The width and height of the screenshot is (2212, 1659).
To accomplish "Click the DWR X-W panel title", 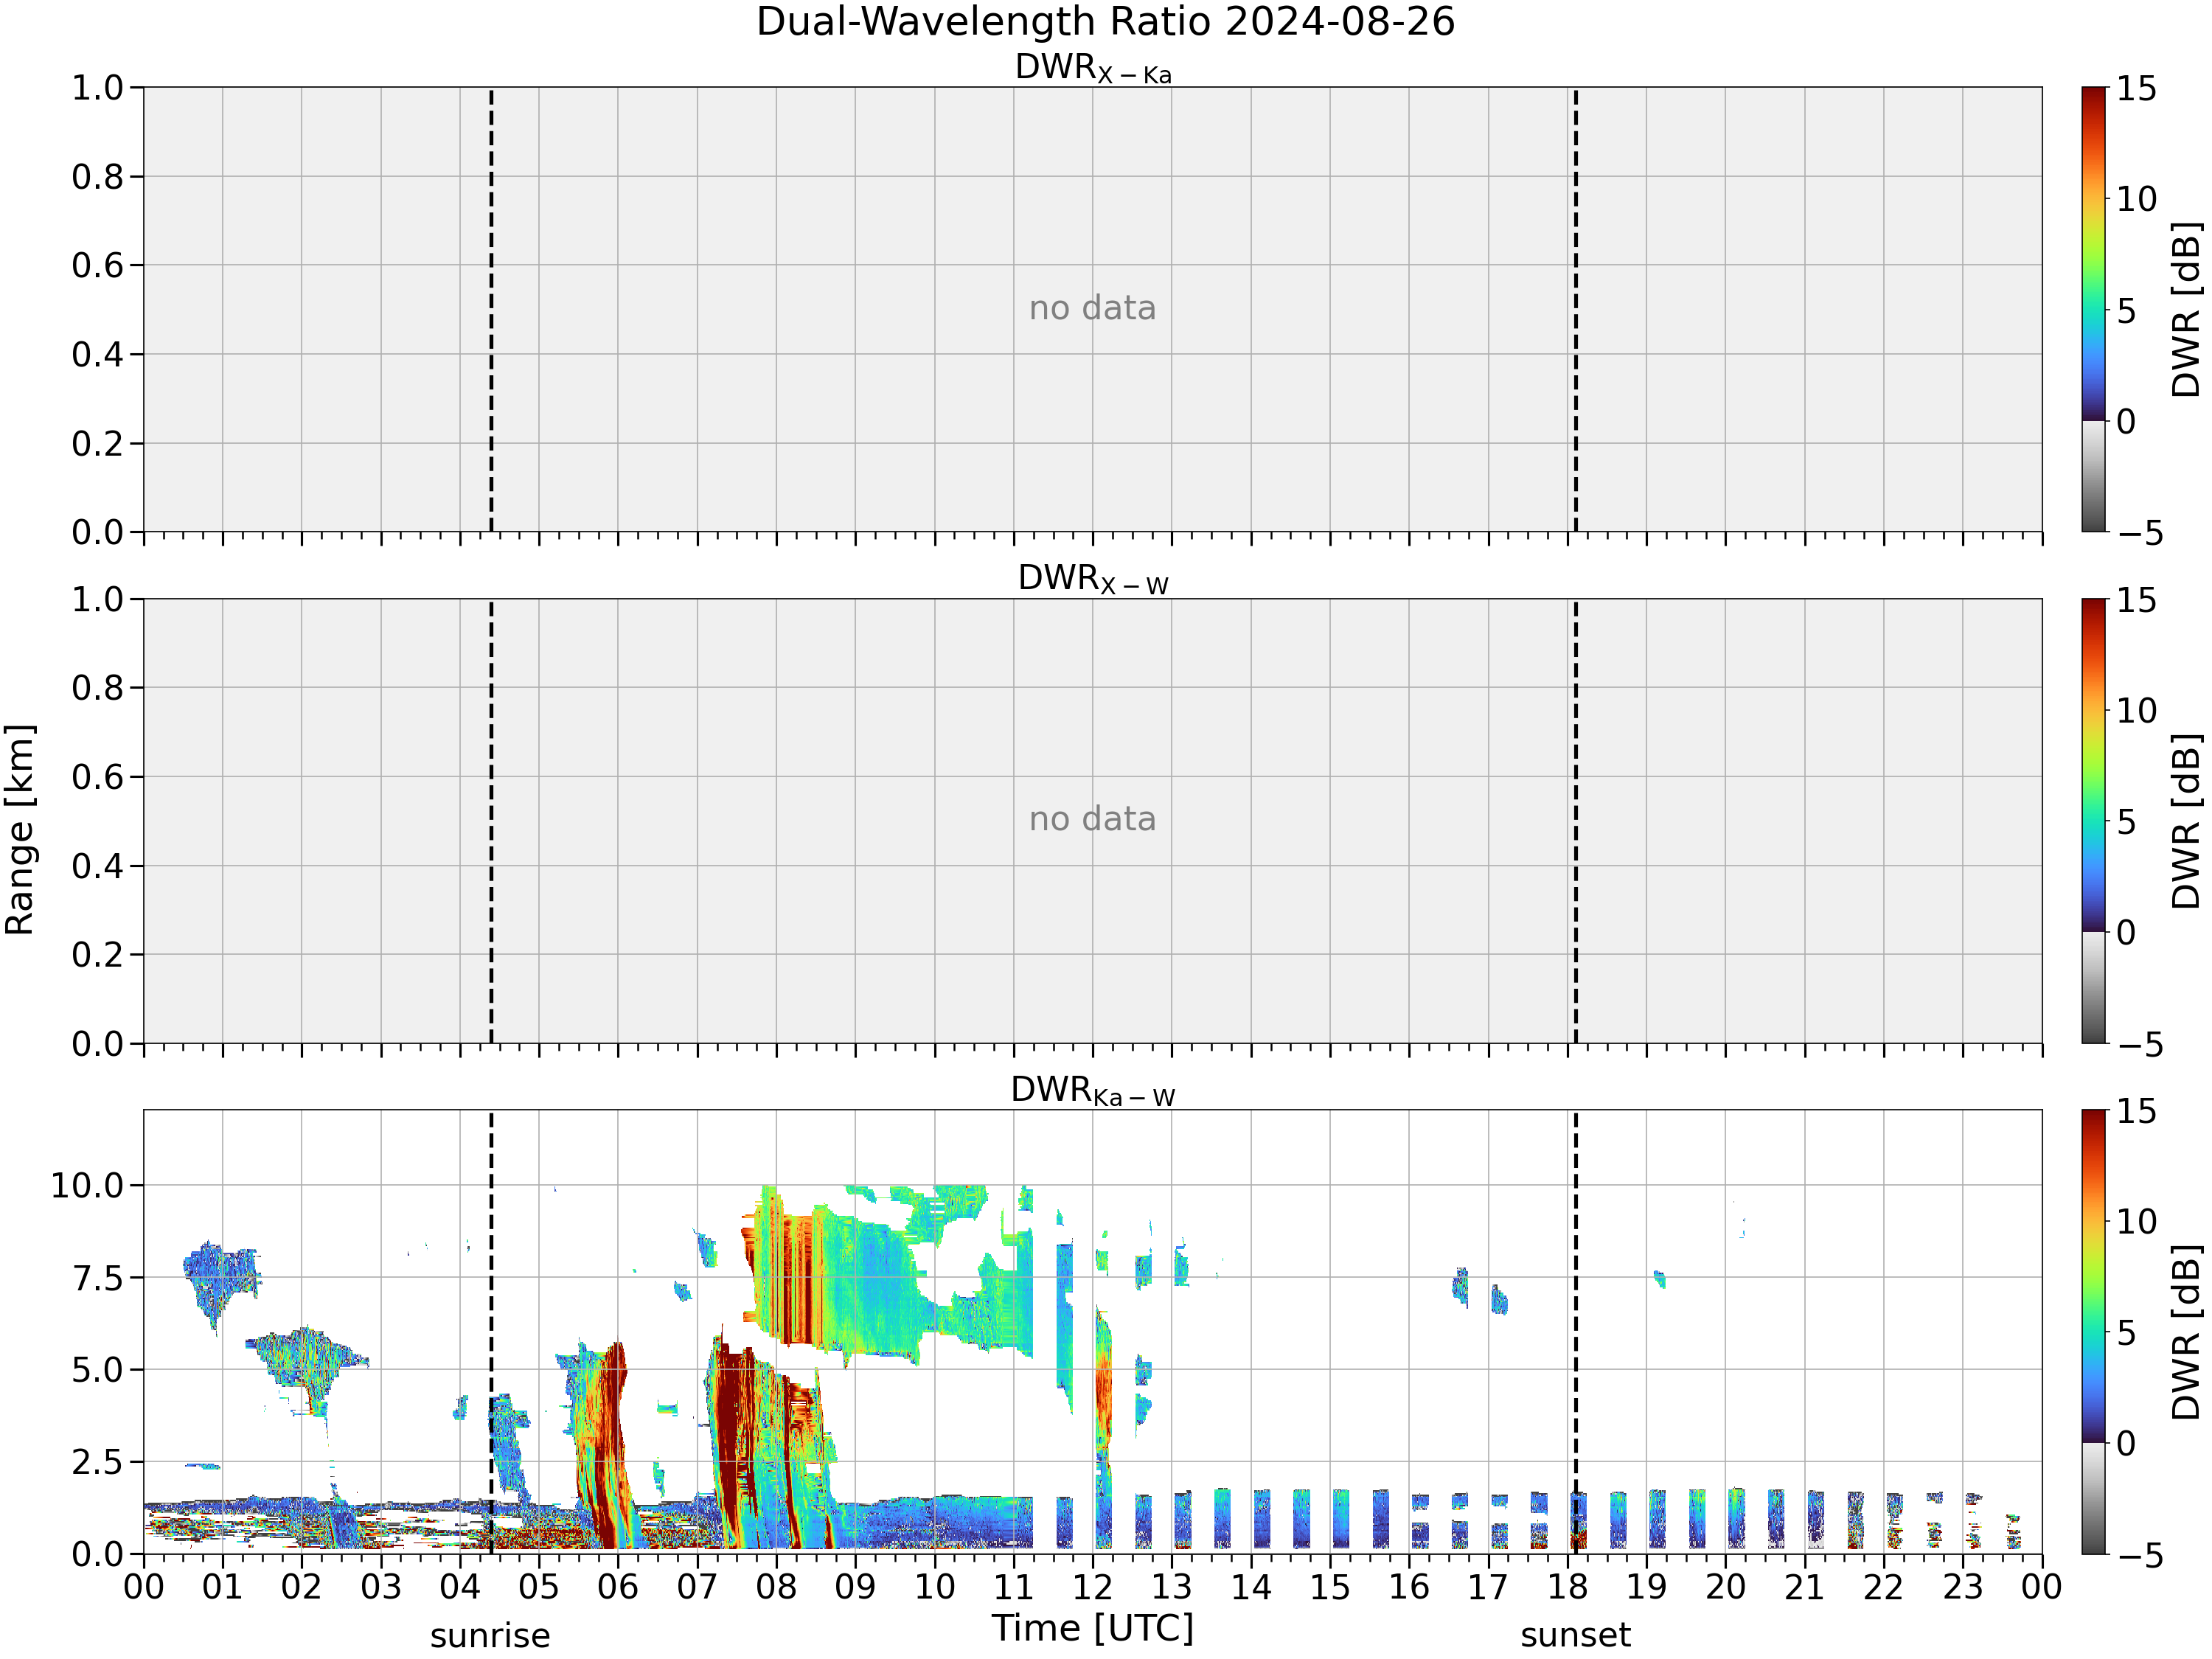I will (1093, 580).
